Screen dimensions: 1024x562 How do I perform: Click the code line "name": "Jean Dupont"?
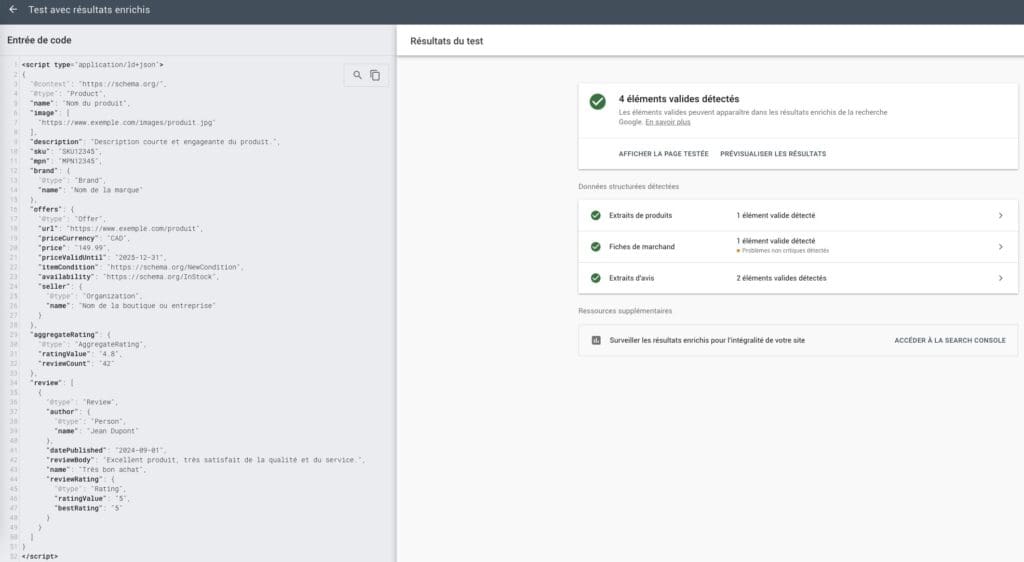pyautogui.click(x=97, y=431)
